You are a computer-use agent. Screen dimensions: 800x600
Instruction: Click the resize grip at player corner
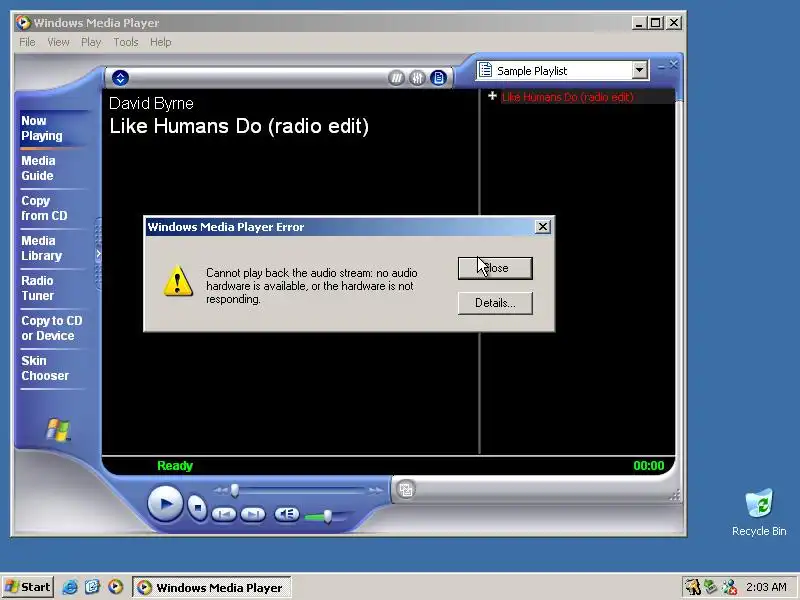pos(674,495)
